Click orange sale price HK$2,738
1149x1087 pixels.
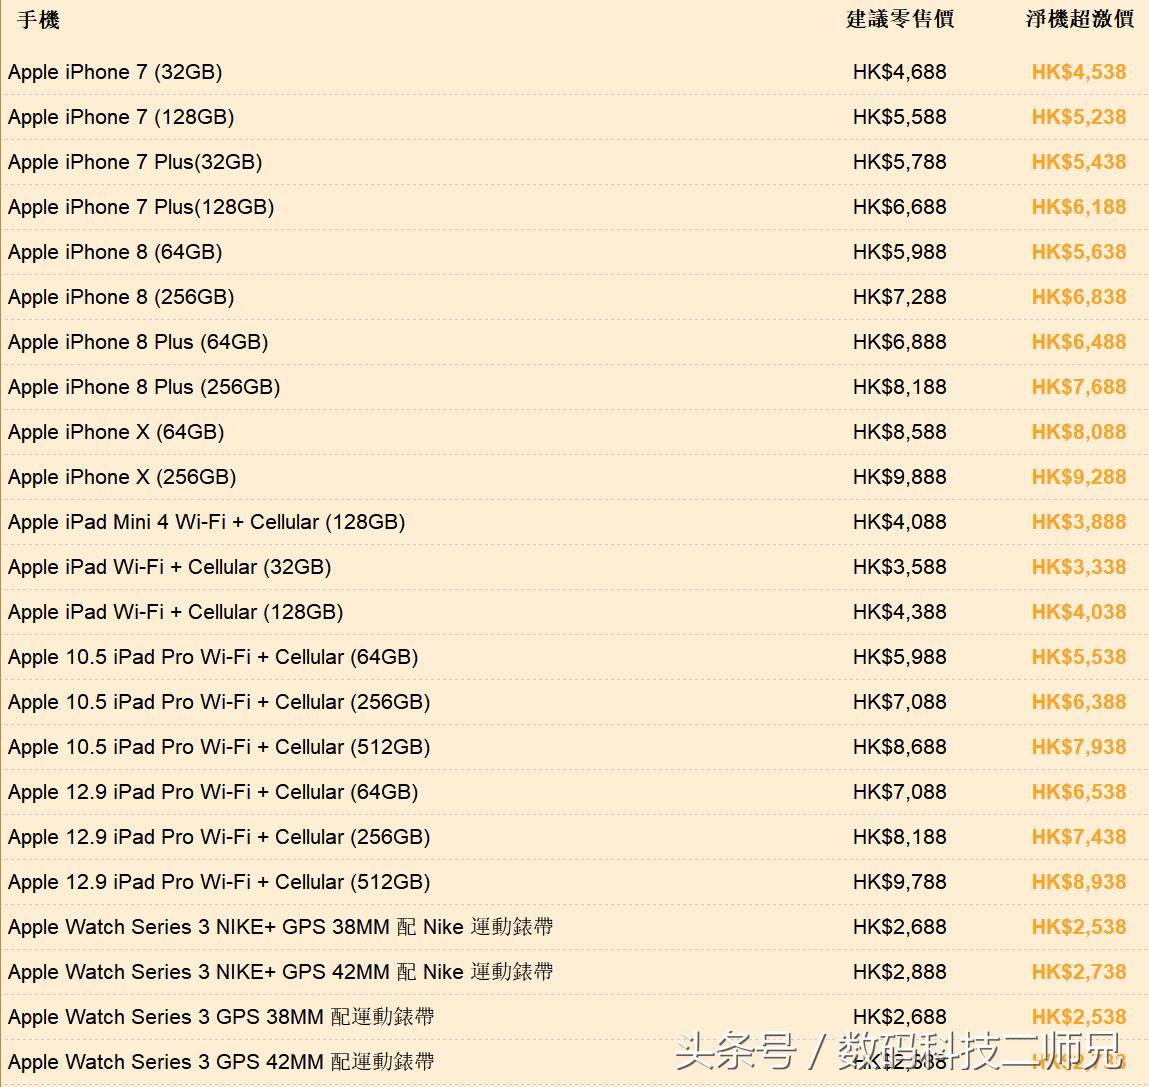(x=1079, y=972)
